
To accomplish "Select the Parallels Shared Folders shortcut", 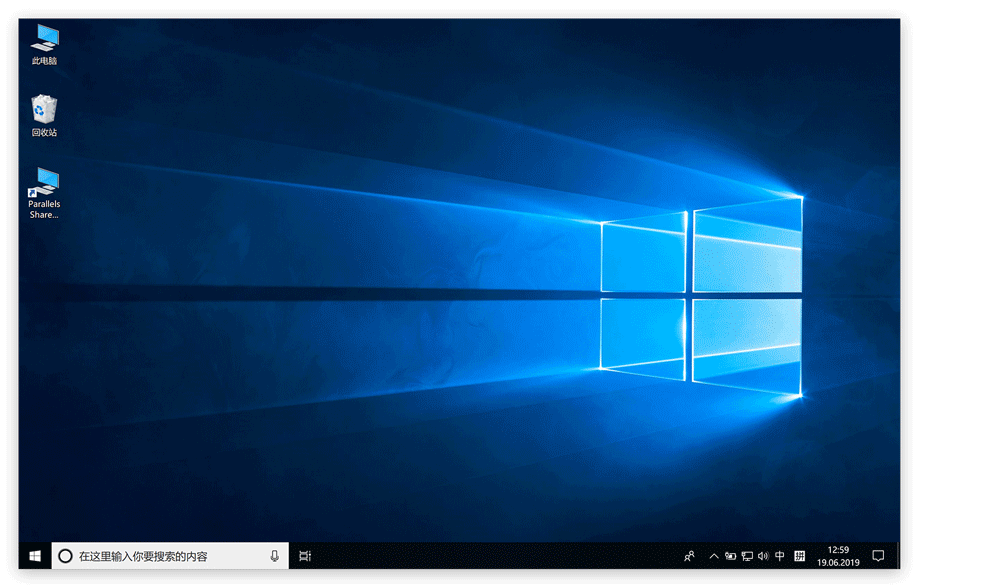I will point(44,192).
